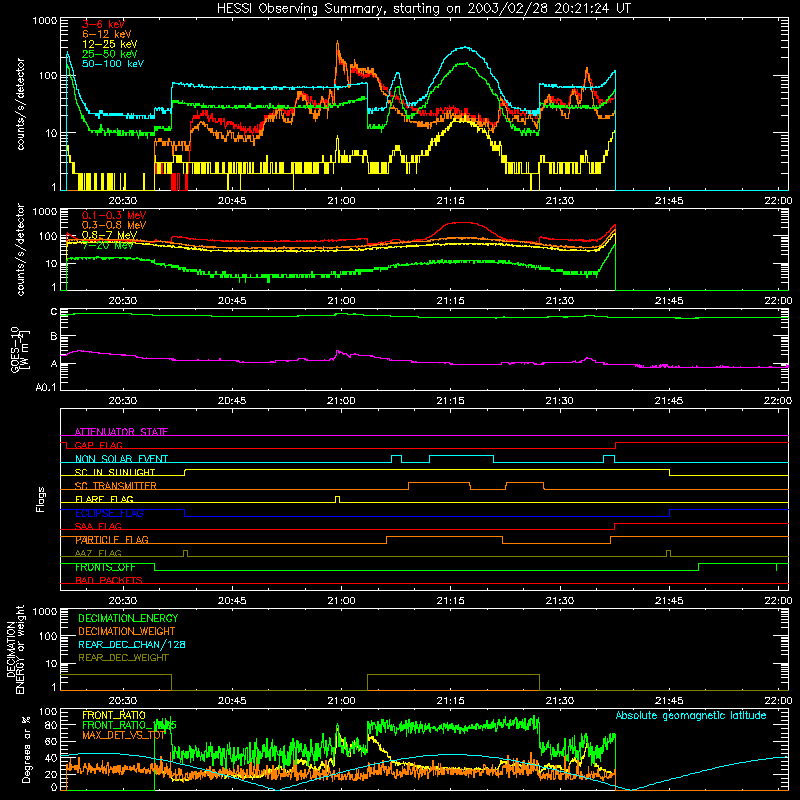This screenshot has width=800, height=800.
Task: Click the REAR_DEC_CHAN/128 legend label
Action: coord(132,645)
